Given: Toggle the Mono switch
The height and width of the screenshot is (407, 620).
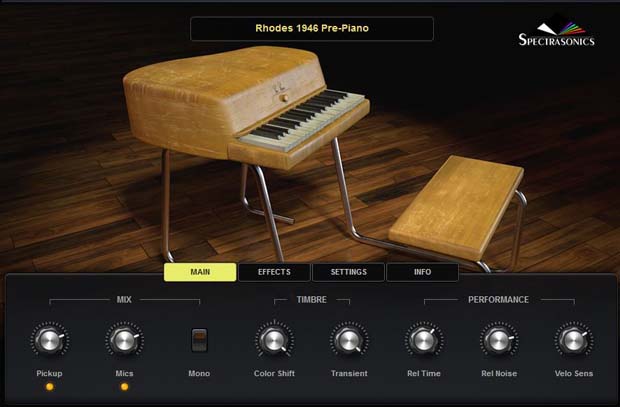Looking at the screenshot, I should (199, 340).
